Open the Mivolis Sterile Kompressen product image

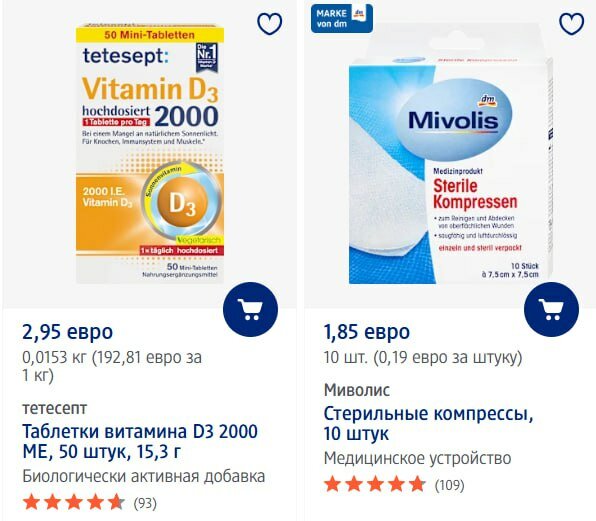451,163
